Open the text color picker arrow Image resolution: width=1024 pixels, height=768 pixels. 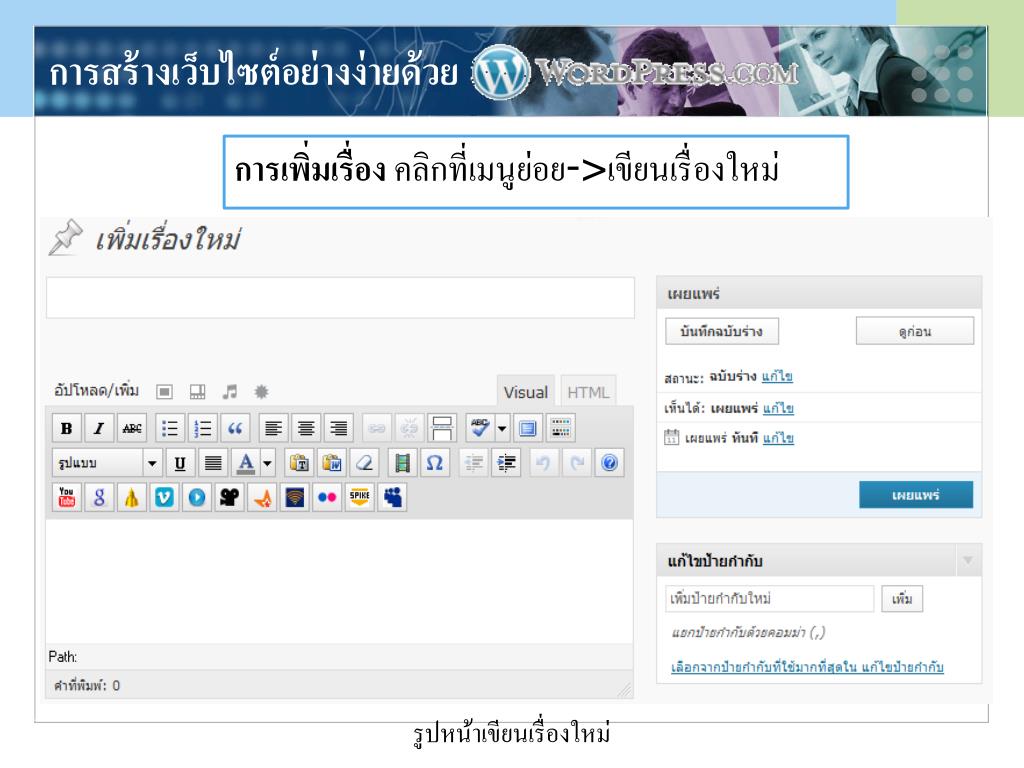pos(268,463)
